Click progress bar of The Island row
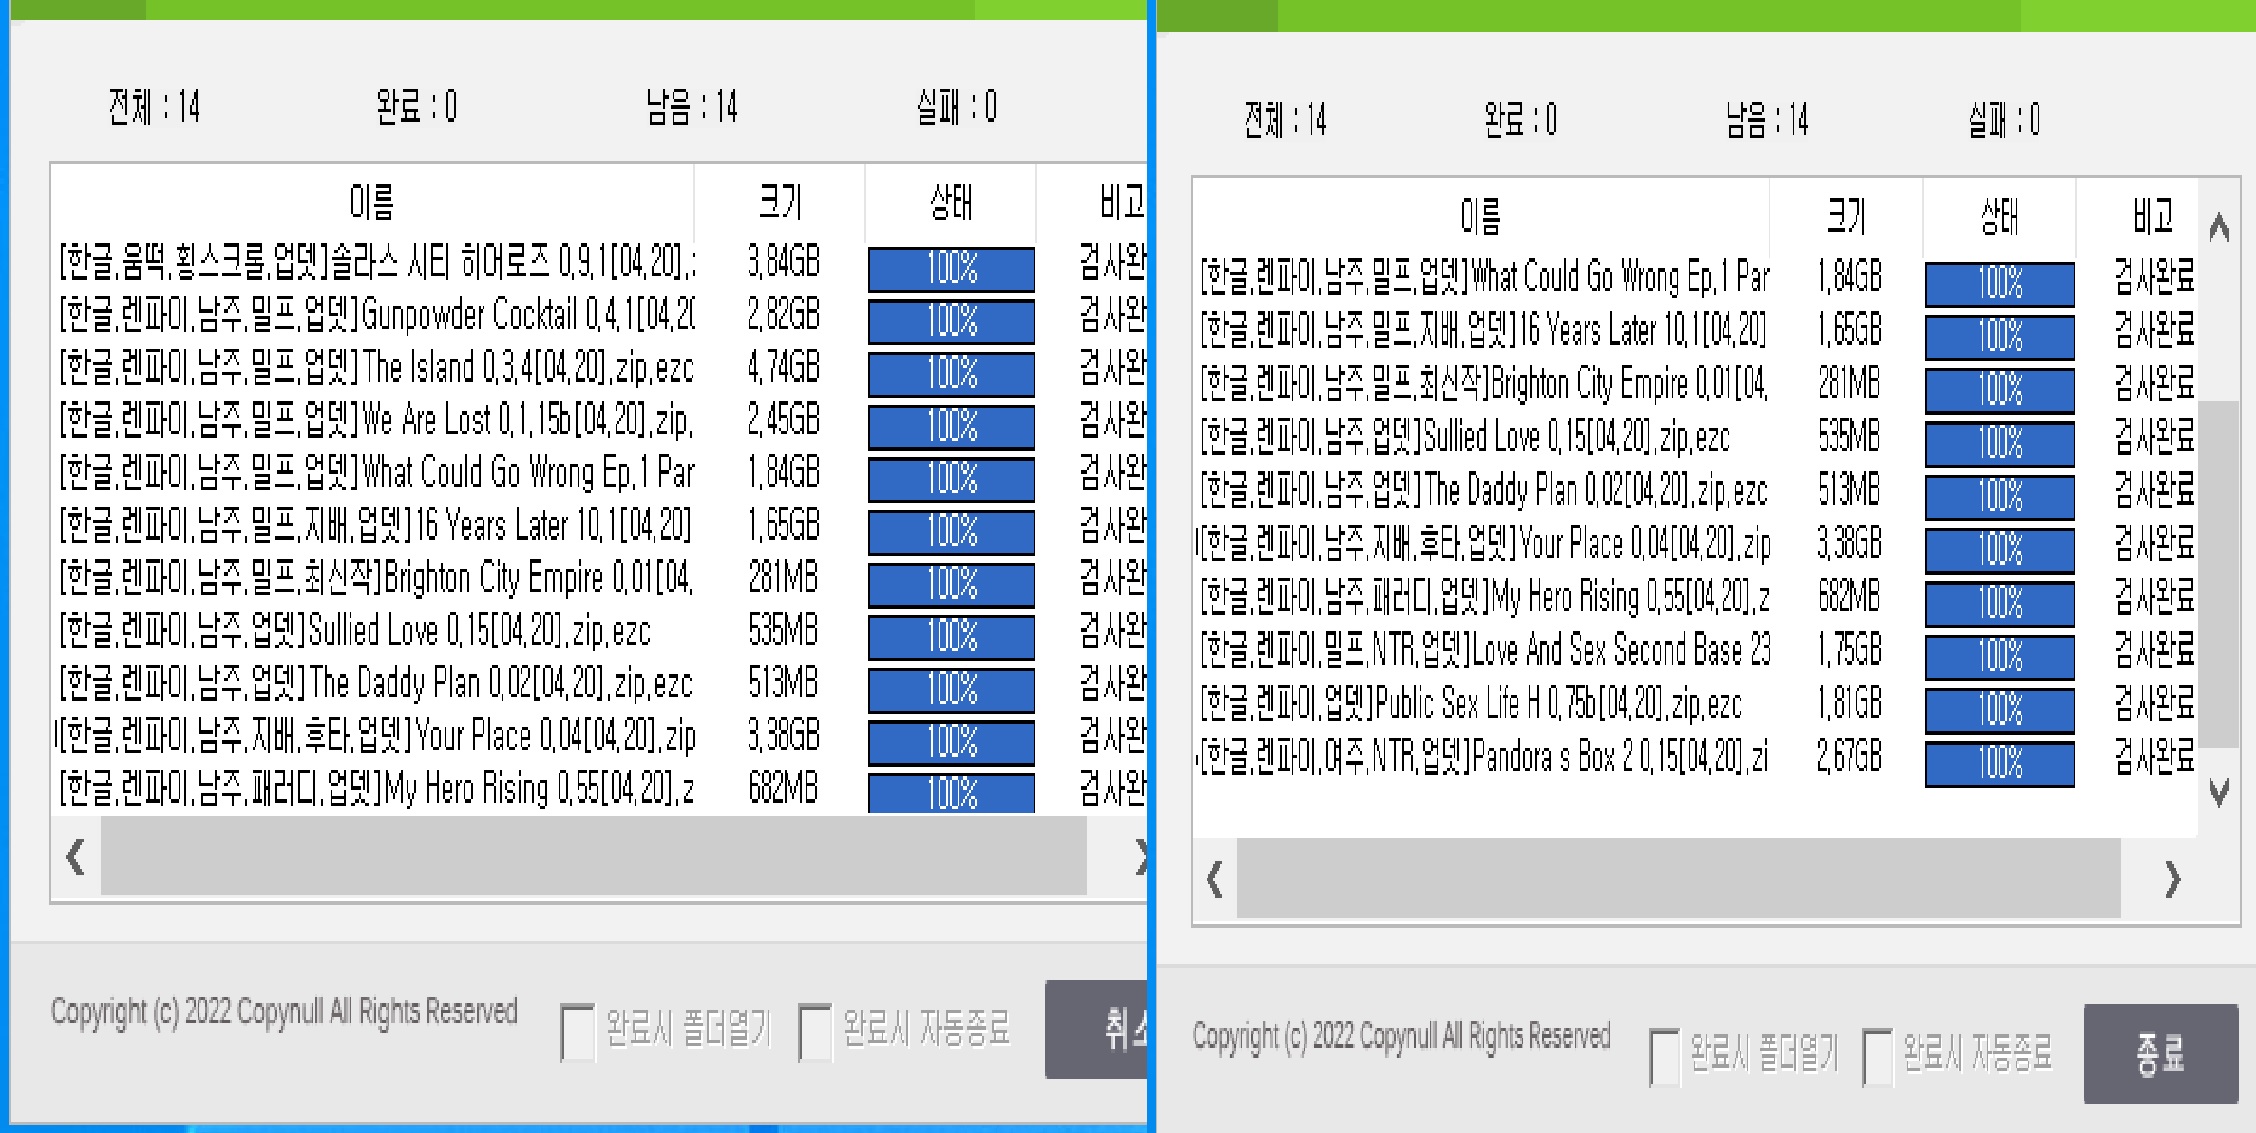 [x=951, y=374]
